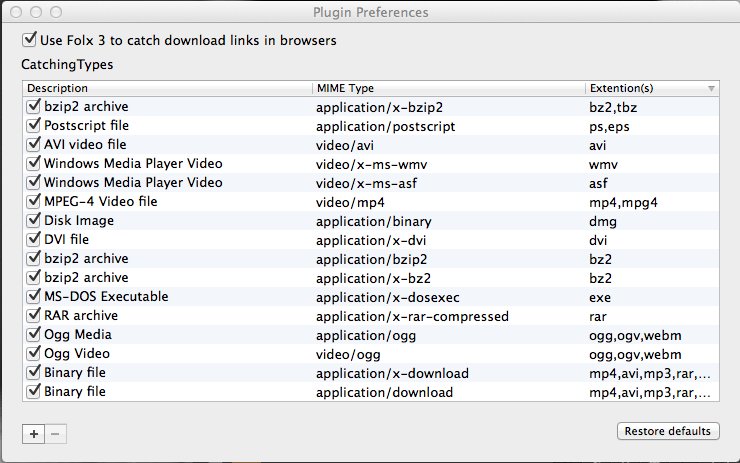Screen dimensions: 740x463
Task: Disable the AVI video file checkbox
Action: [x=32, y=145]
